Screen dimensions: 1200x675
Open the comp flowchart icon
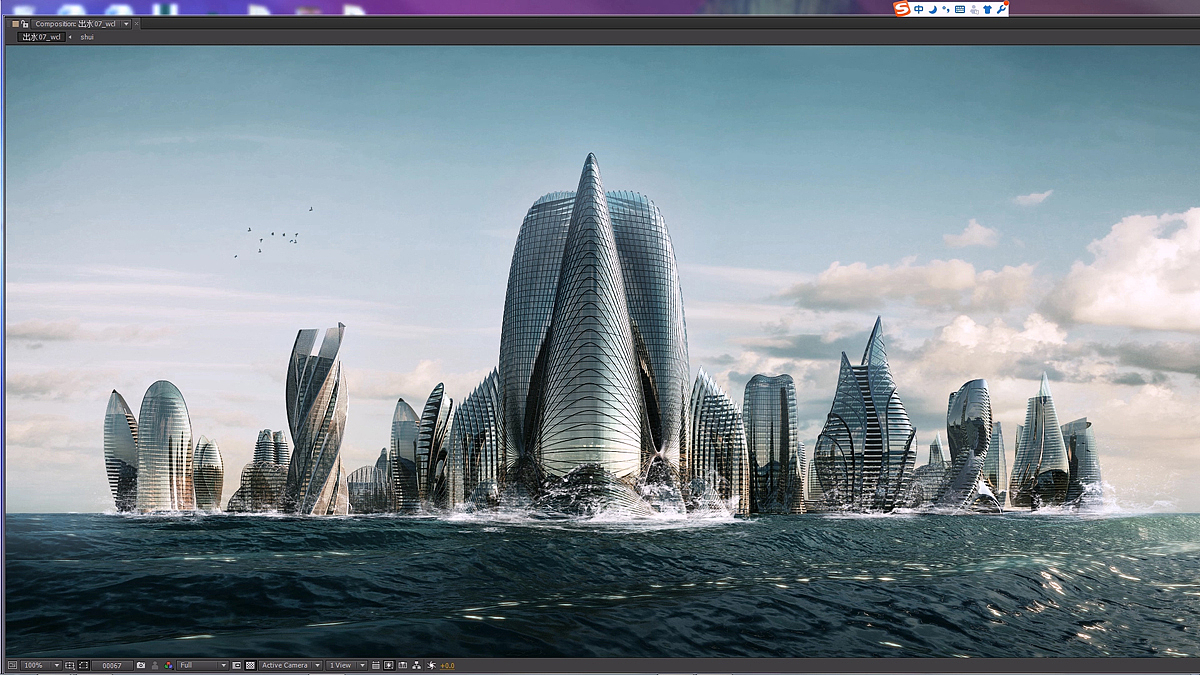coord(417,665)
